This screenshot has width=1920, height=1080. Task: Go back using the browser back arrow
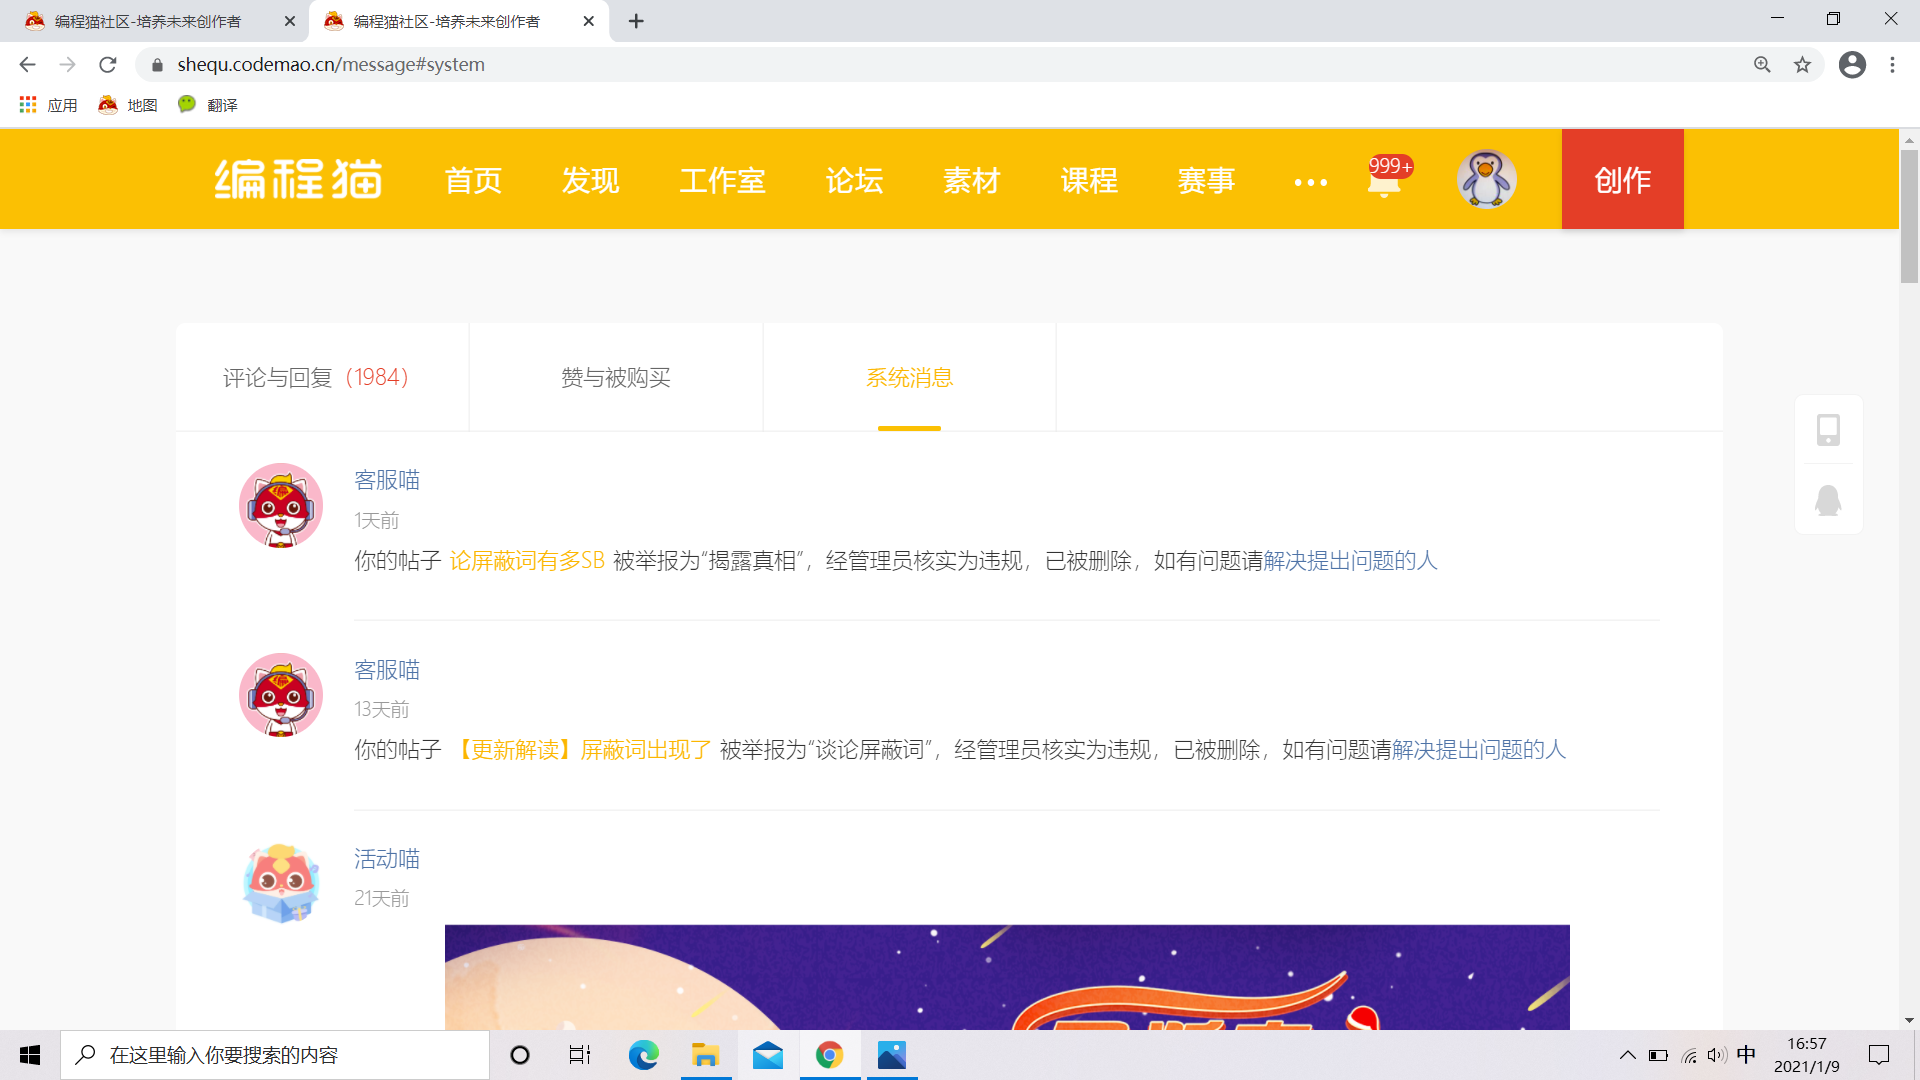pos(27,65)
